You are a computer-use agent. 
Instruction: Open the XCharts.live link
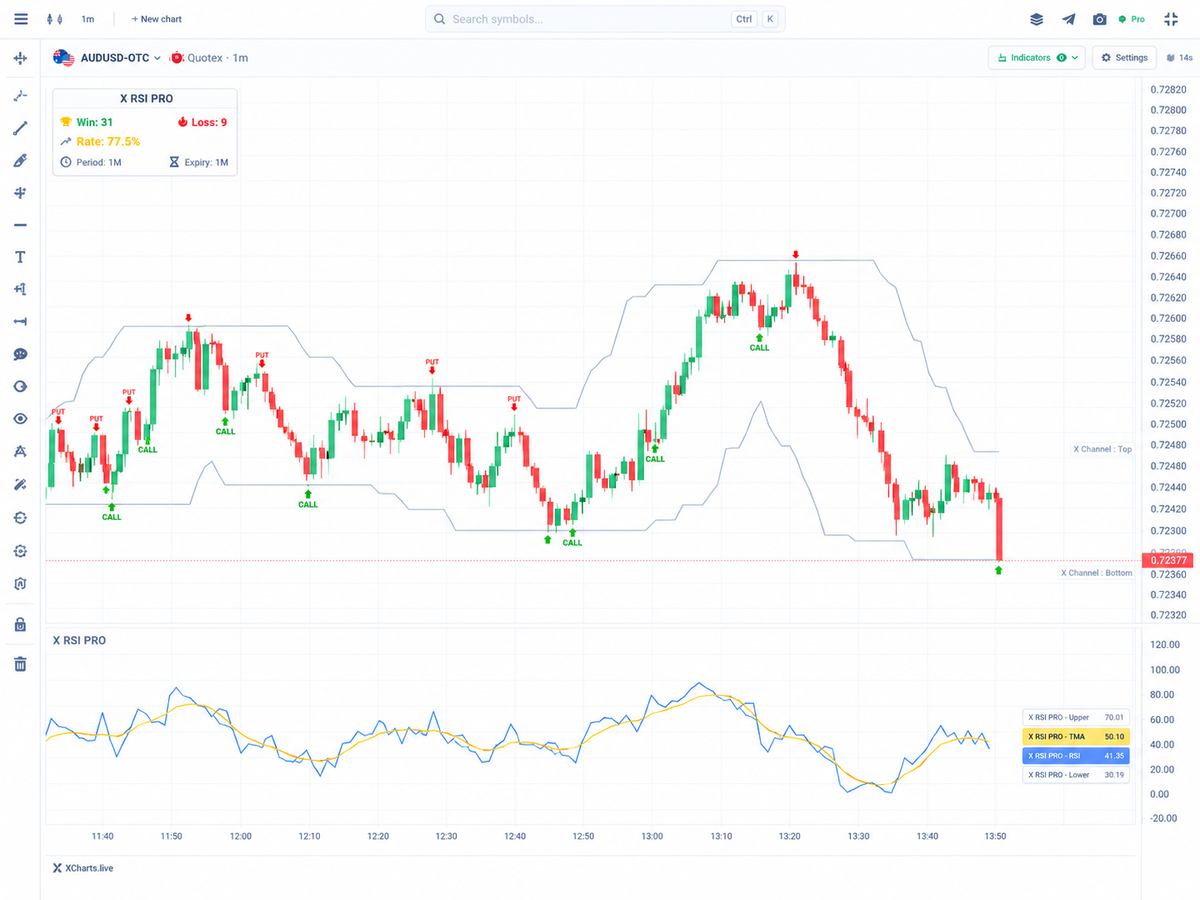click(x=83, y=868)
